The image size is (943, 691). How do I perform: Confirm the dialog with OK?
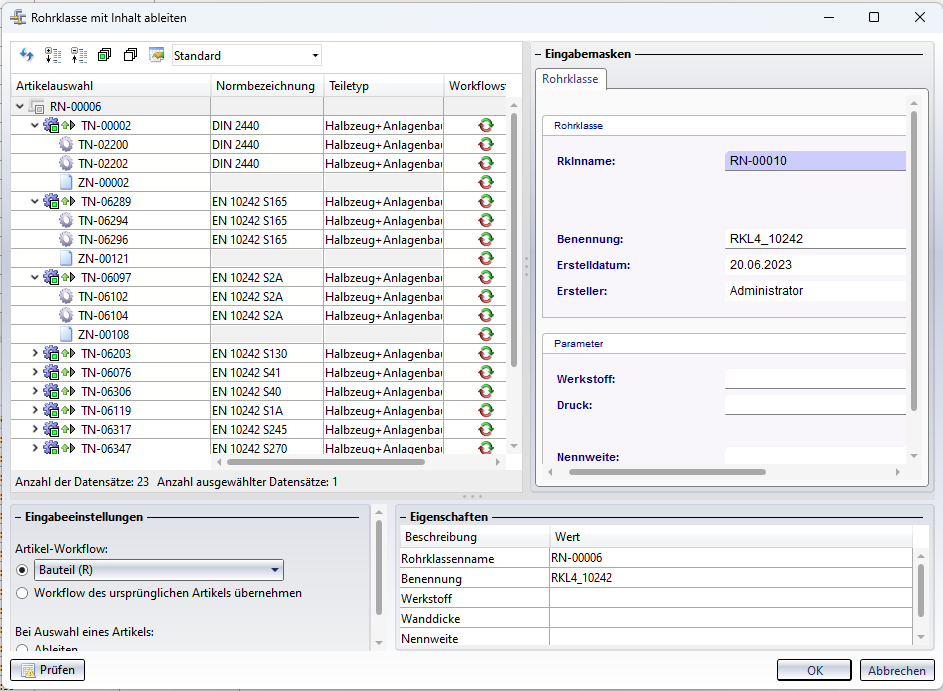pyautogui.click(x=814, y=671)
